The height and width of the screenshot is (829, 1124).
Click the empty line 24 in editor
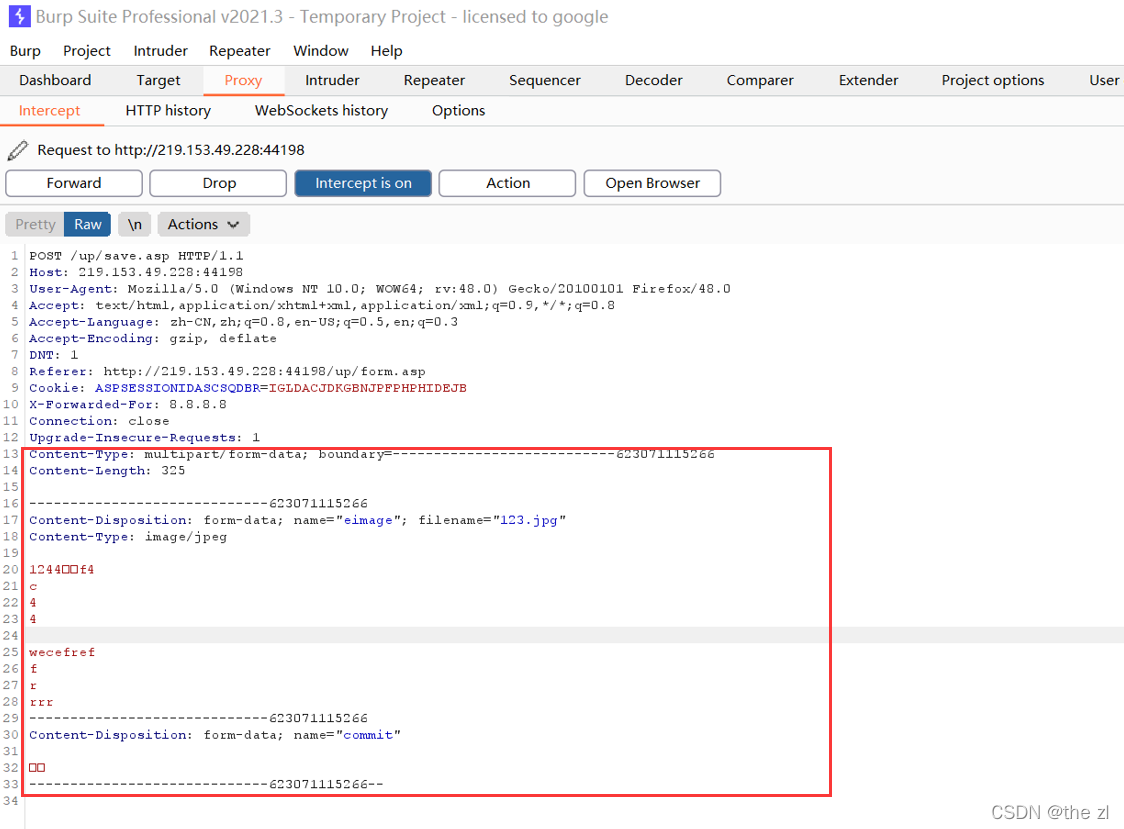573,635
